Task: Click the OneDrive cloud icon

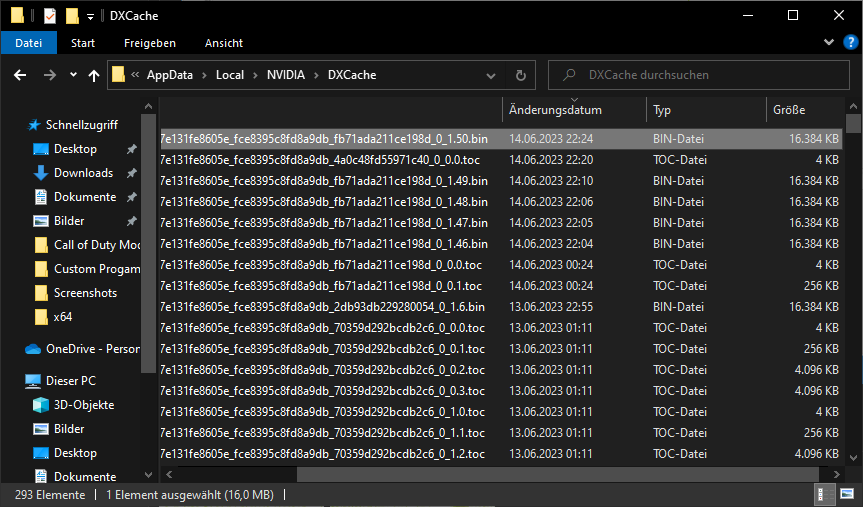Action: click(33, 349)
